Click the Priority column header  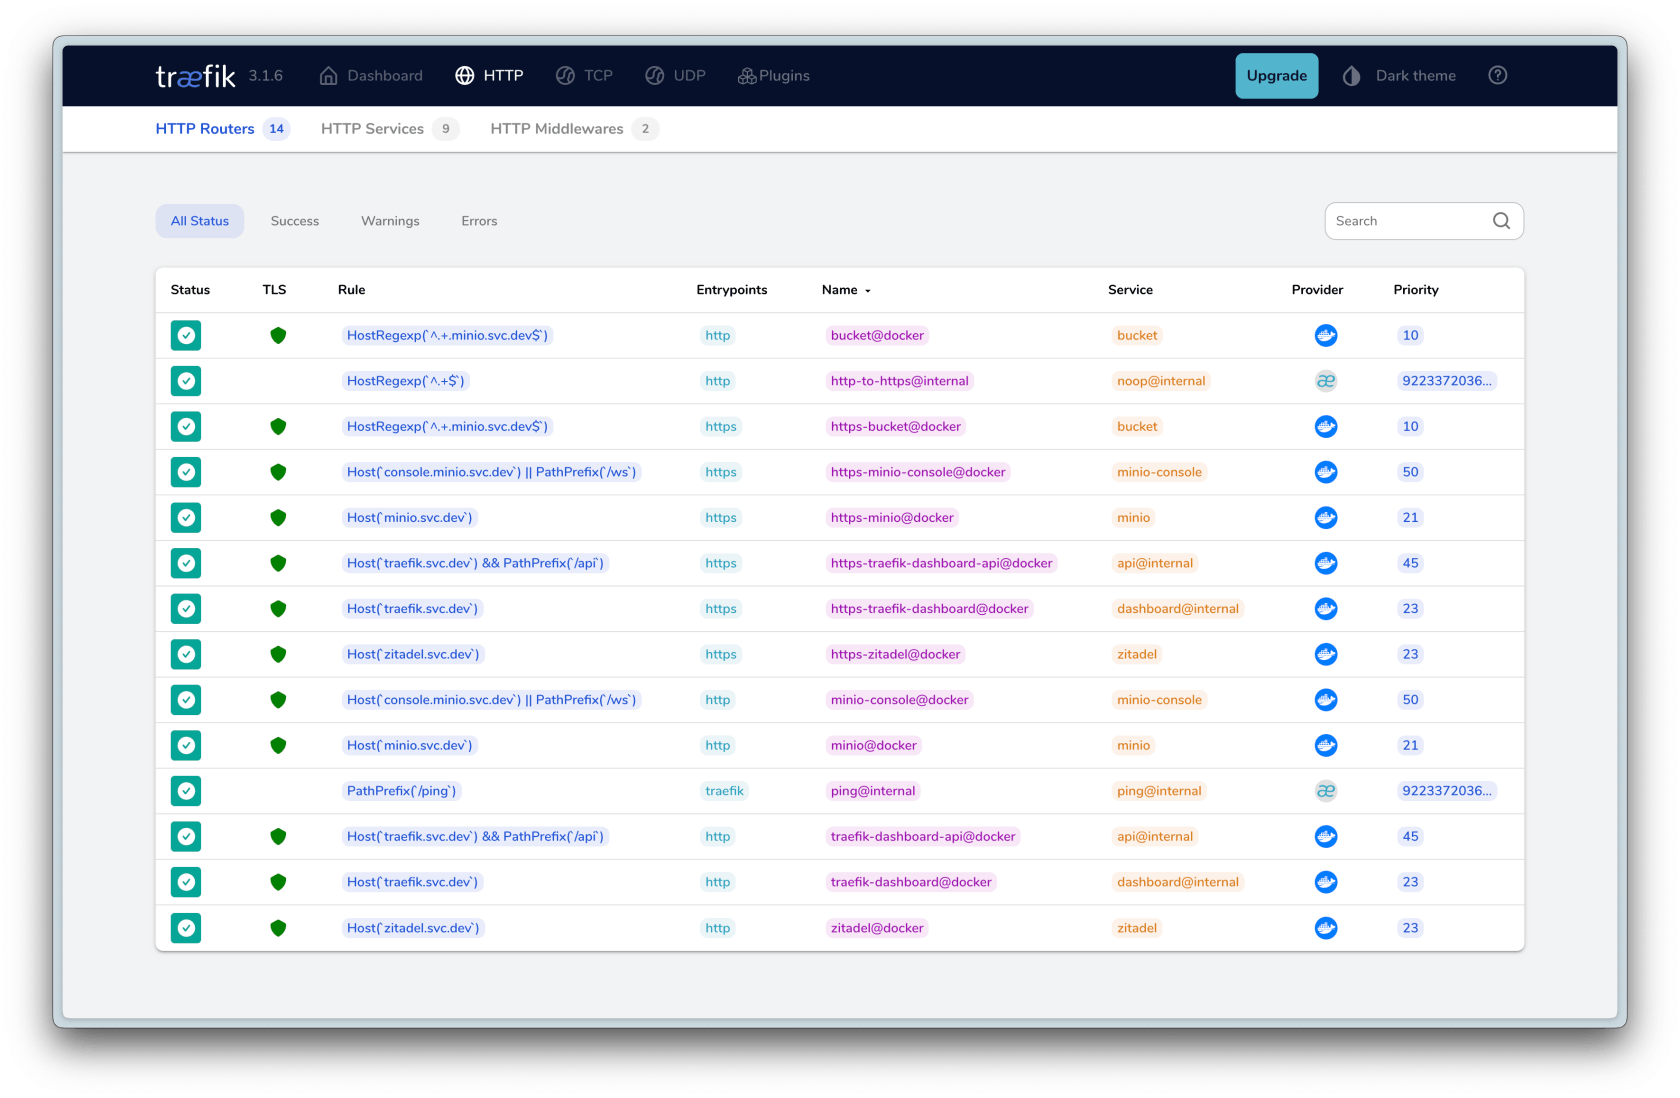pos(1416,290)
